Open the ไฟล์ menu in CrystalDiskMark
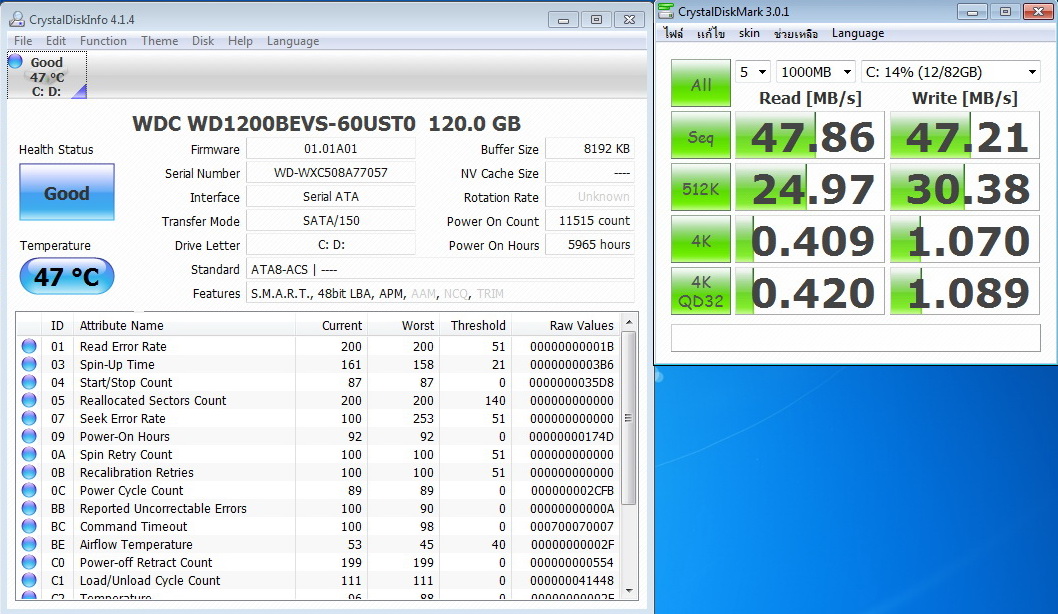 coord(673,33)
